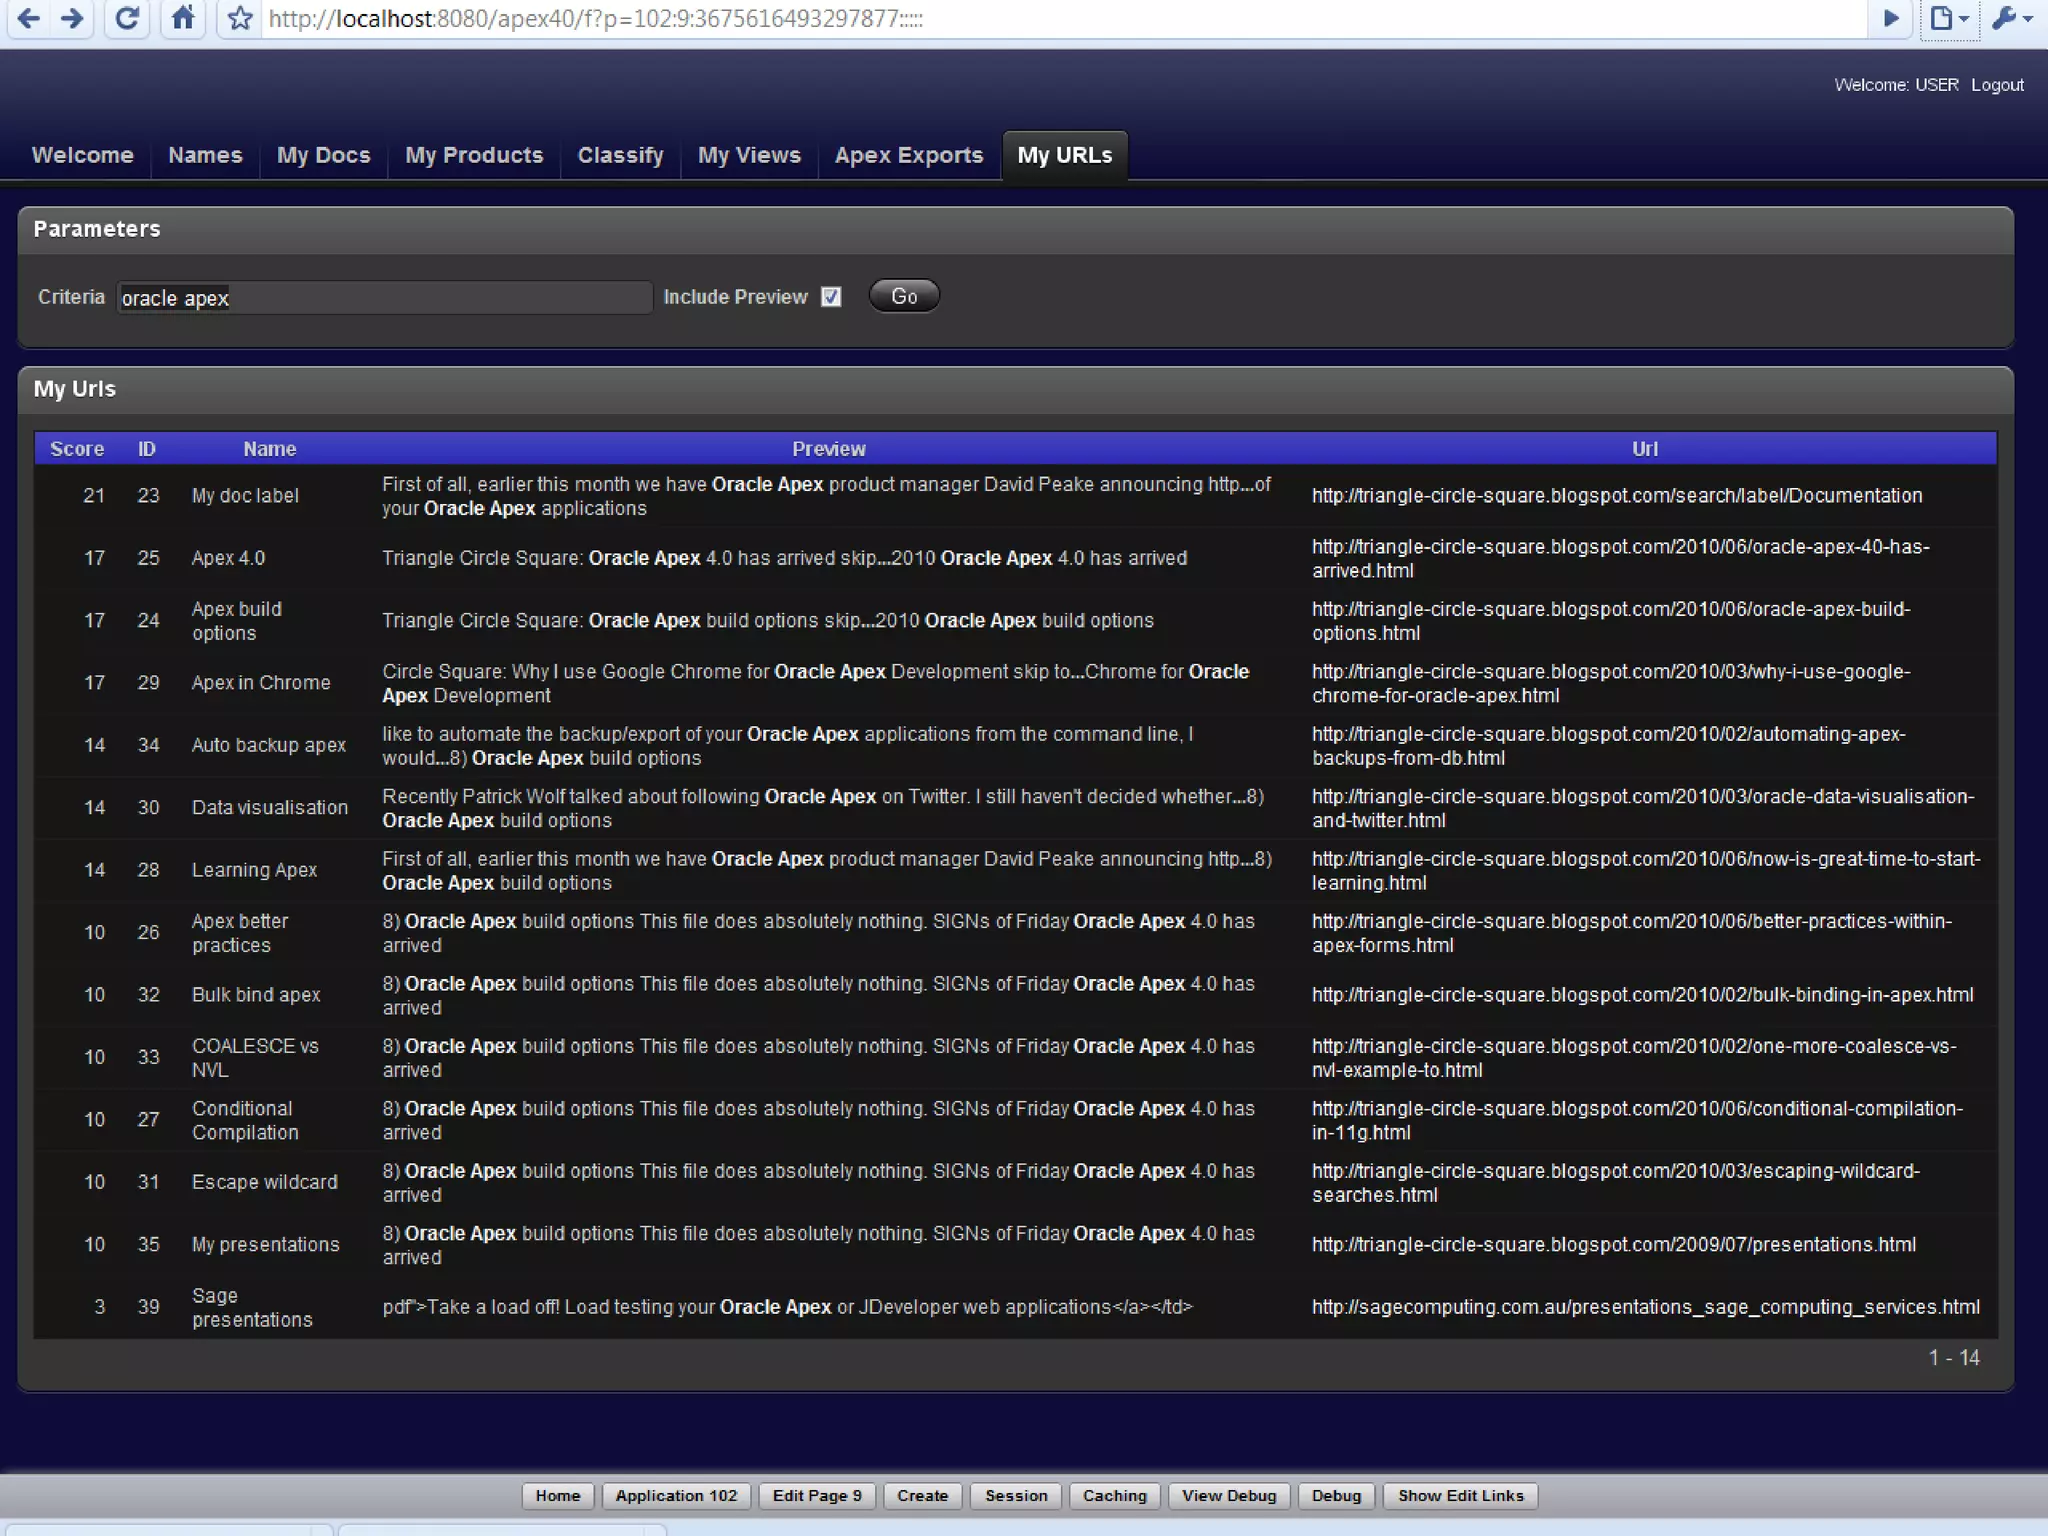Toggle the Include Preview checkbox
This screenshot has width=2048, height=1536.
(x=831, y=297)
